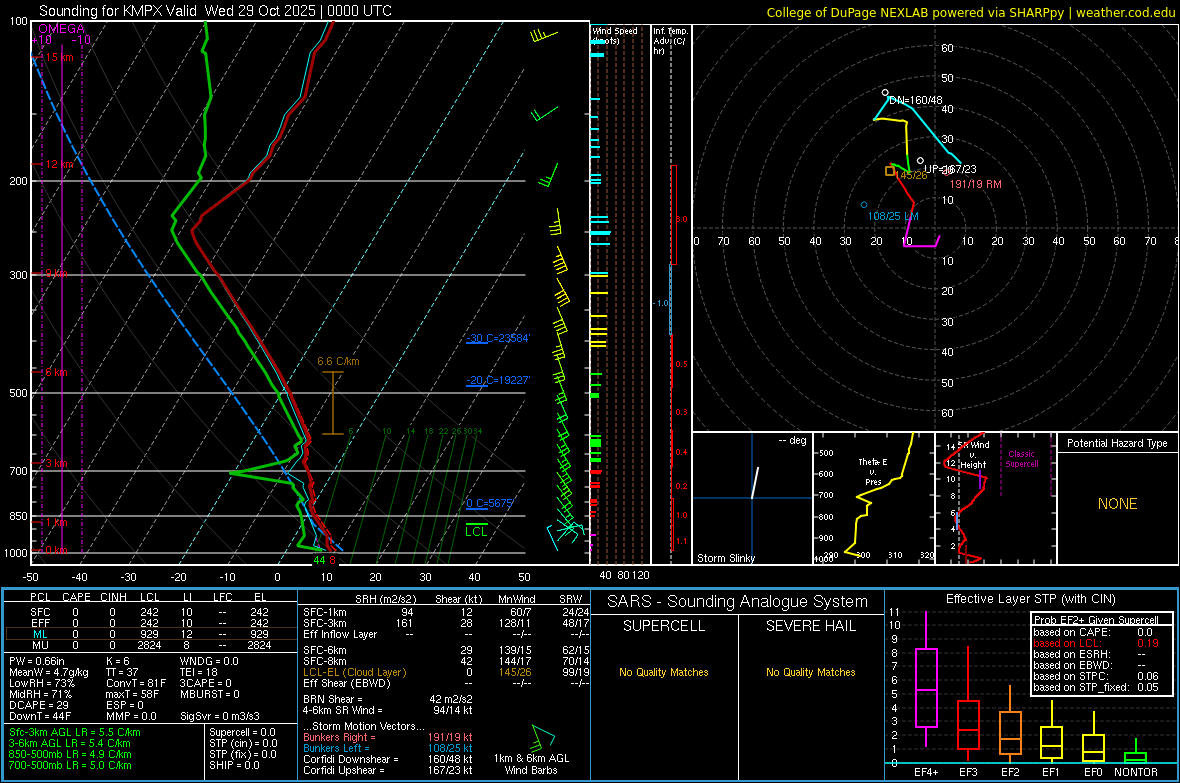Click the DN=160/48 hodograph label

[x=915, y=100]
